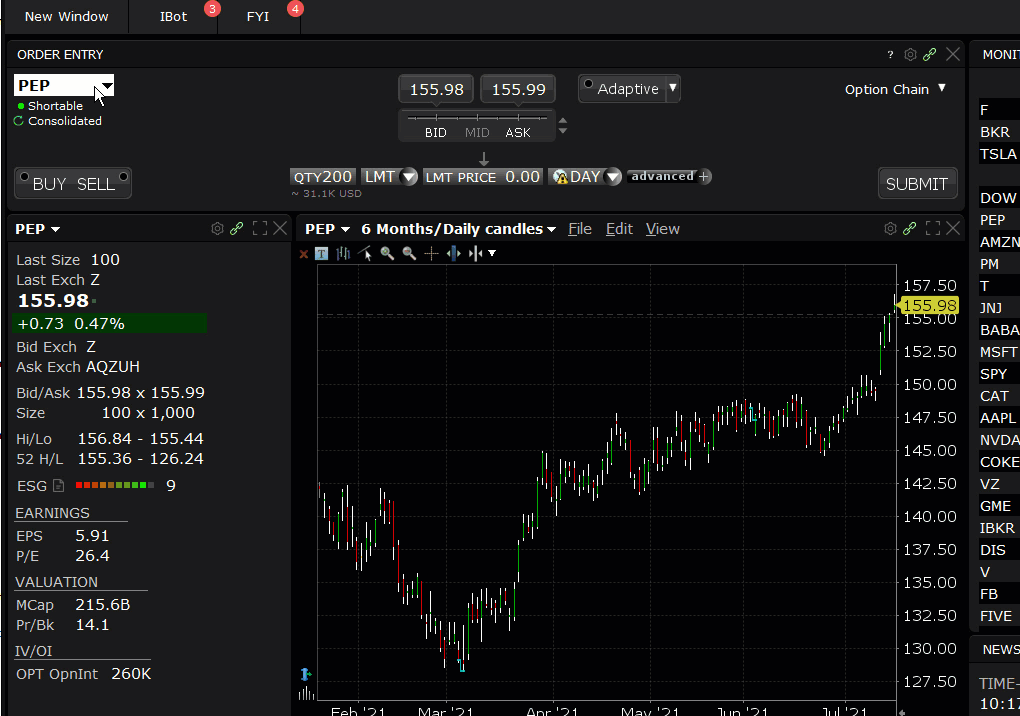This screenshot has width=1020, height=716.
Task: Open the DAY time-in-force dropdown
Action: click(x=613, y=177)
